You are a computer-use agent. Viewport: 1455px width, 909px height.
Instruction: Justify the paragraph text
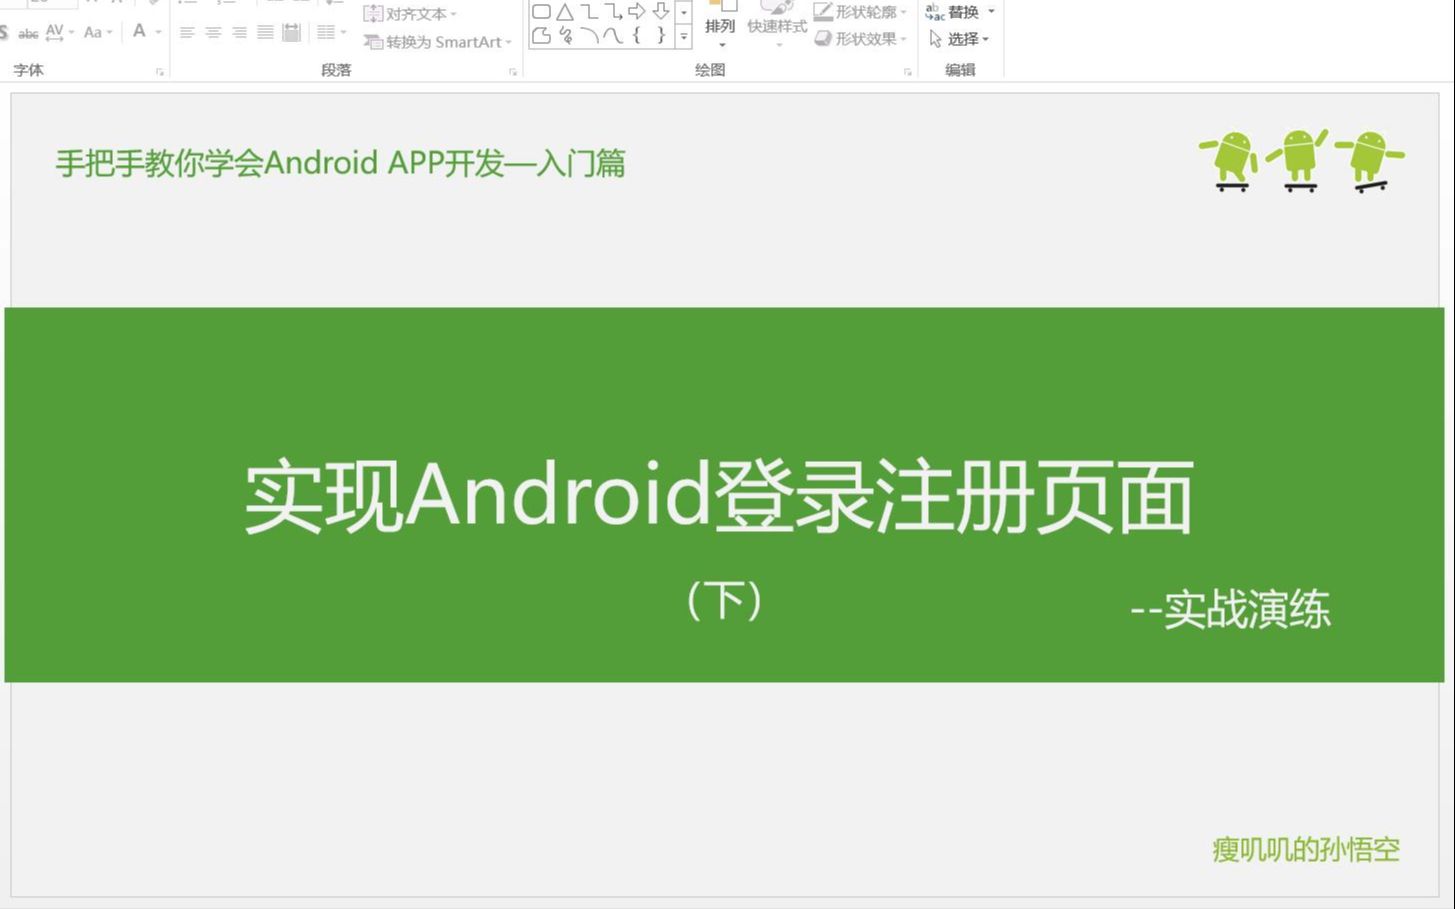[265, 33]
